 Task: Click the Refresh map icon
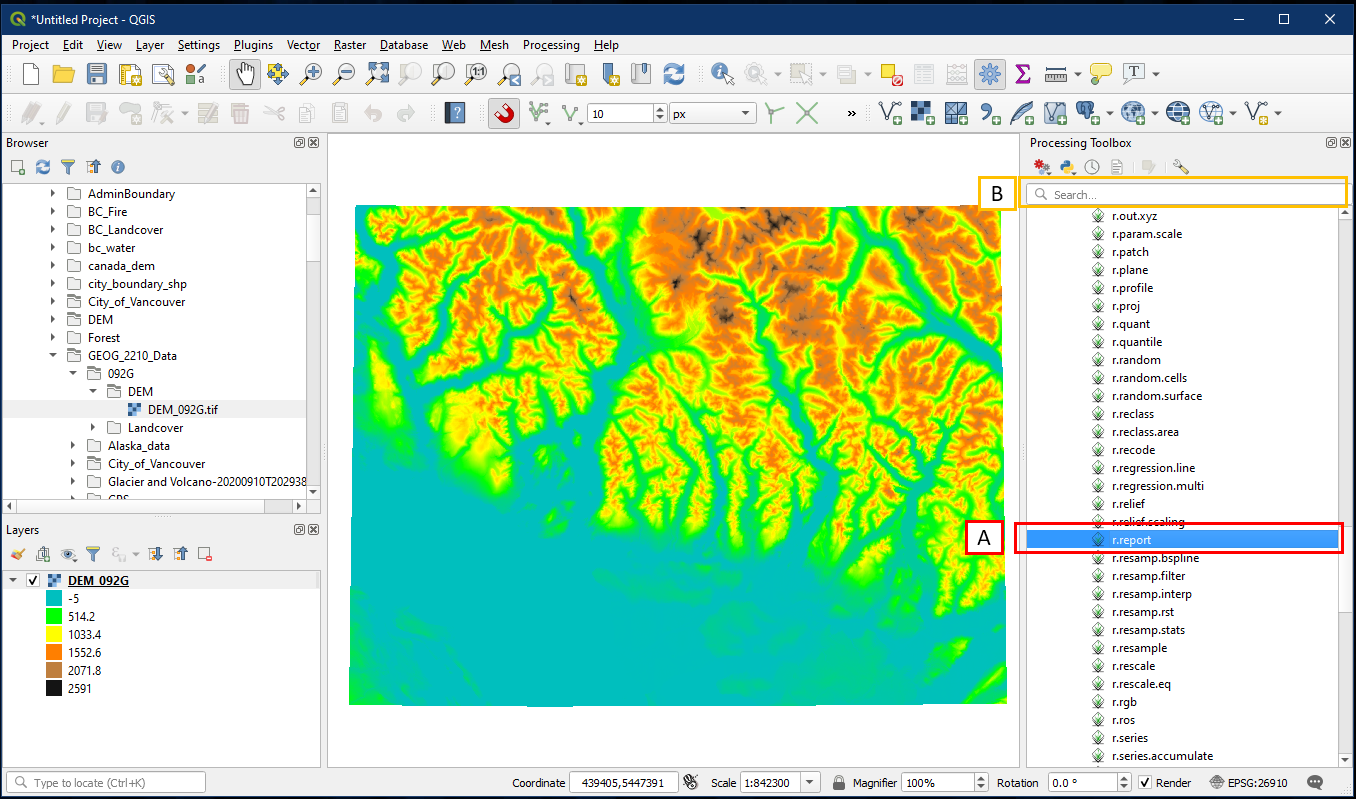point(674,74)
